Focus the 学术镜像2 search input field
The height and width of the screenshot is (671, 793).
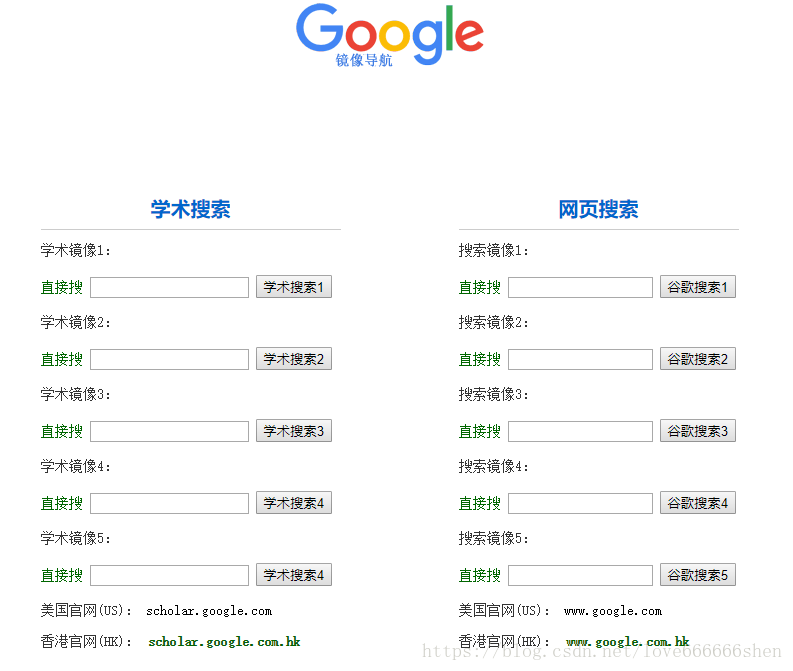[169, 360]
